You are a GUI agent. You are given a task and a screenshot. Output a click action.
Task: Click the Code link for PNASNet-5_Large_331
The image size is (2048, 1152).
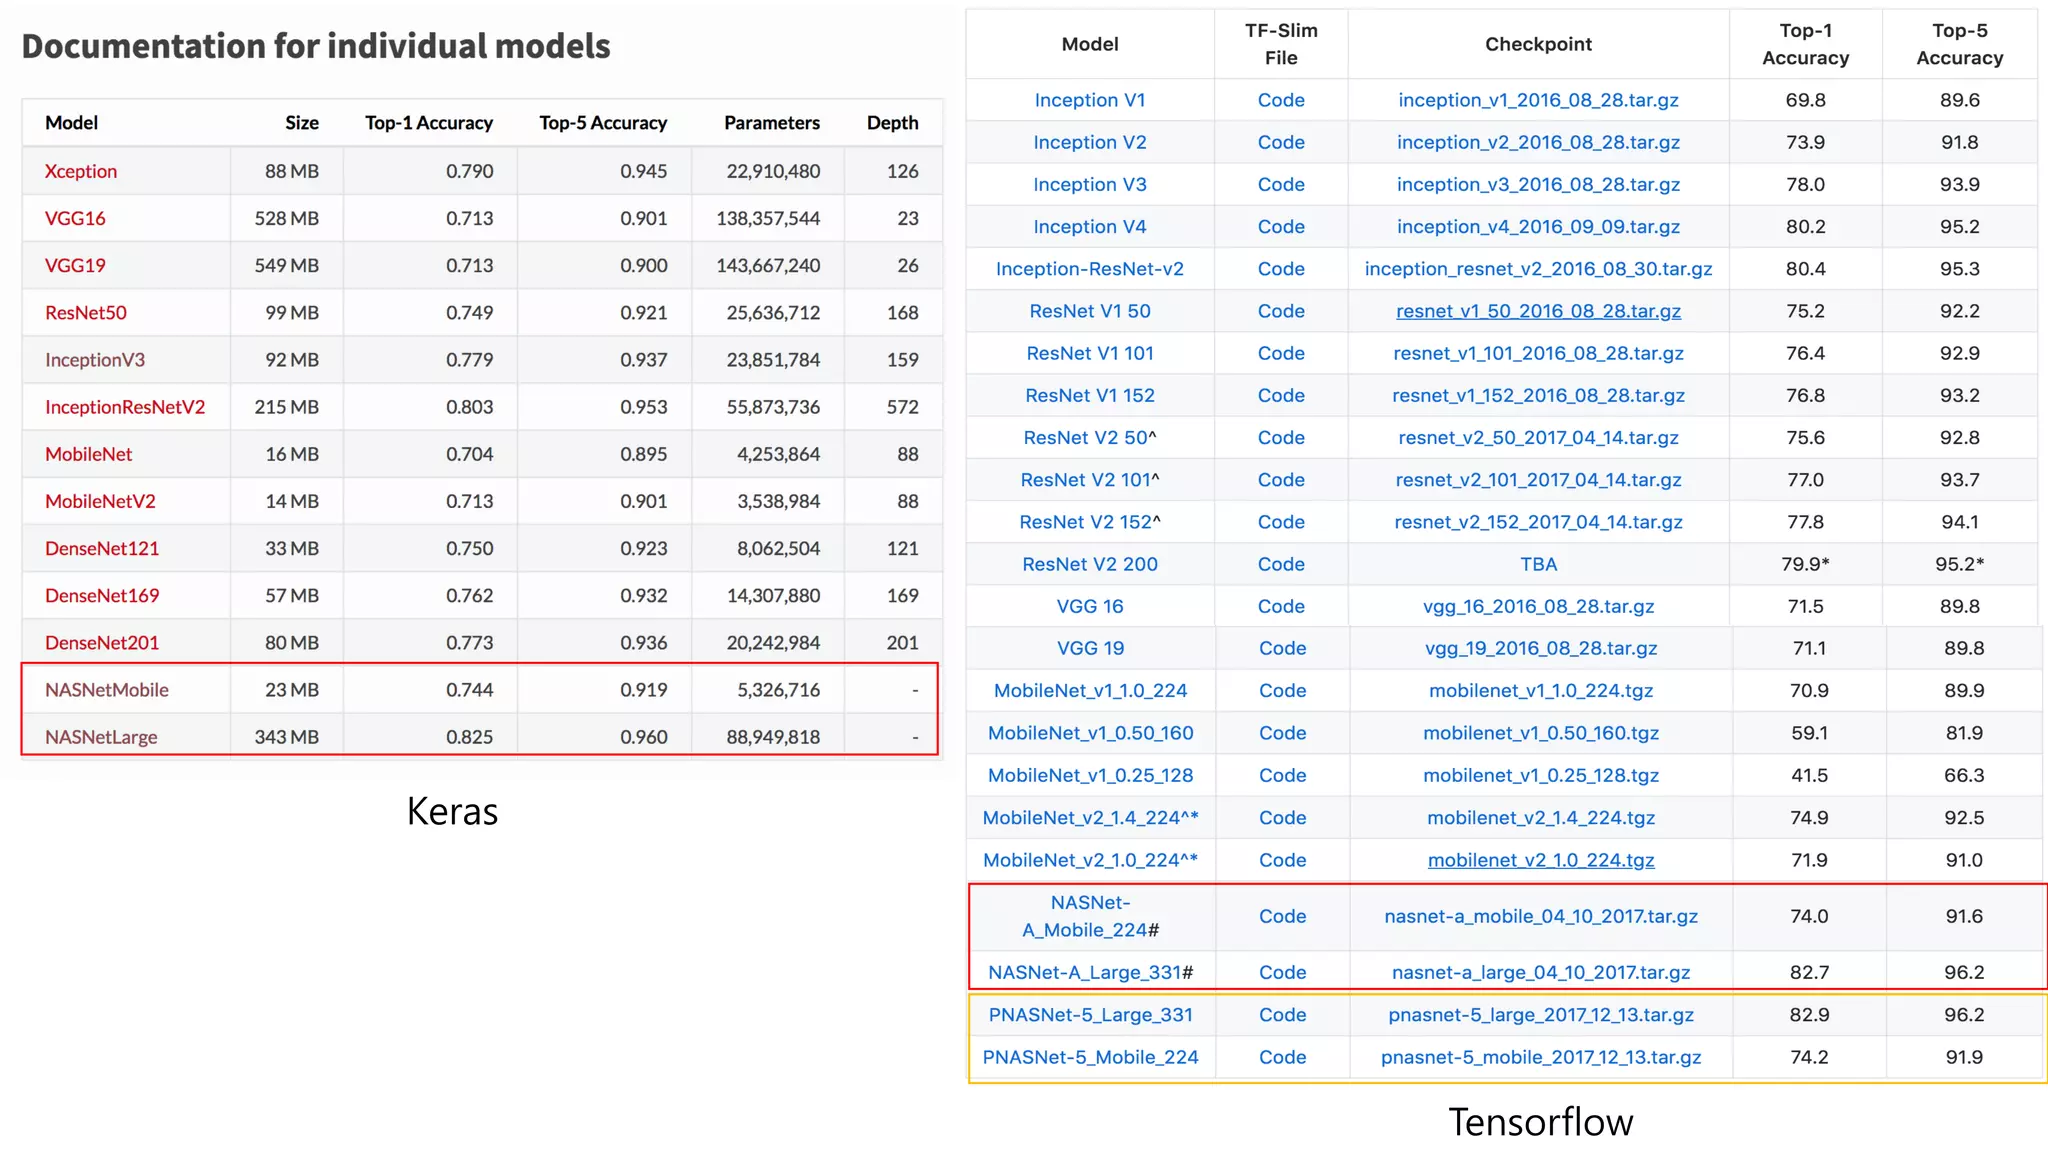click(x=1283, y=1015)
